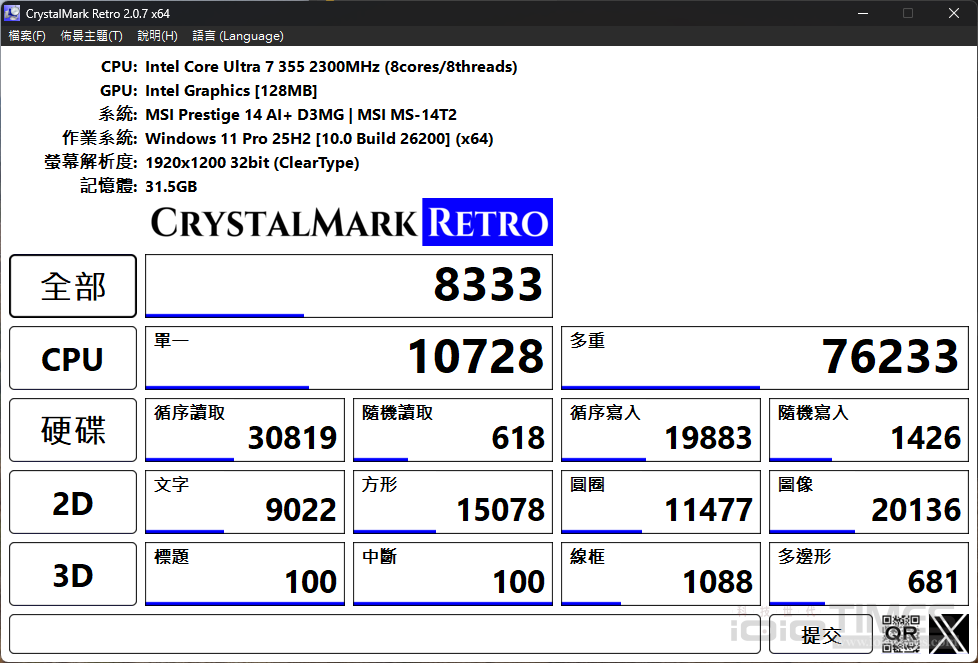This screenshot has width=978, height=663.
Task: Click the CrystalMark Retro logo banner
Action: pos(350,222)
